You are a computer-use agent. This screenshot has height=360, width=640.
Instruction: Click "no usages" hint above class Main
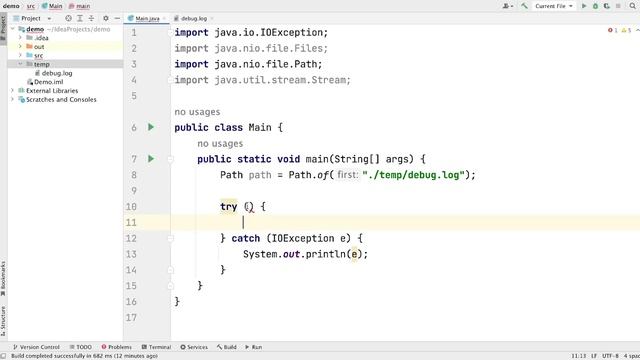[197, 112]
